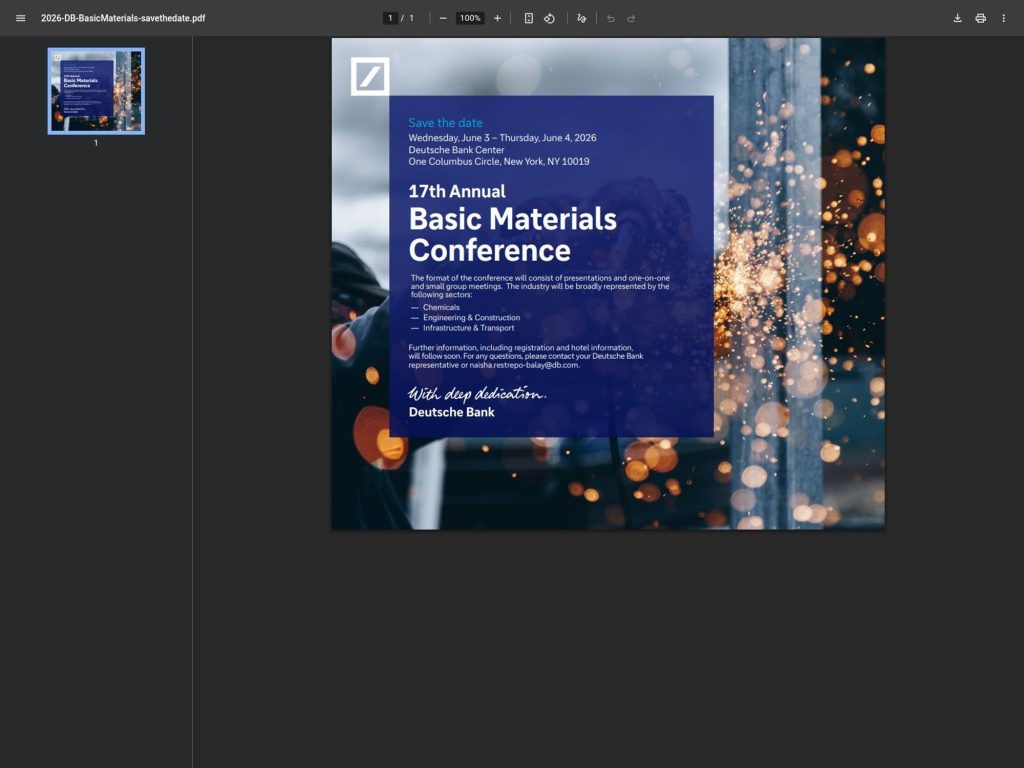
Task: Enable annotation drawing mode
Action: (x=580, y=17)
